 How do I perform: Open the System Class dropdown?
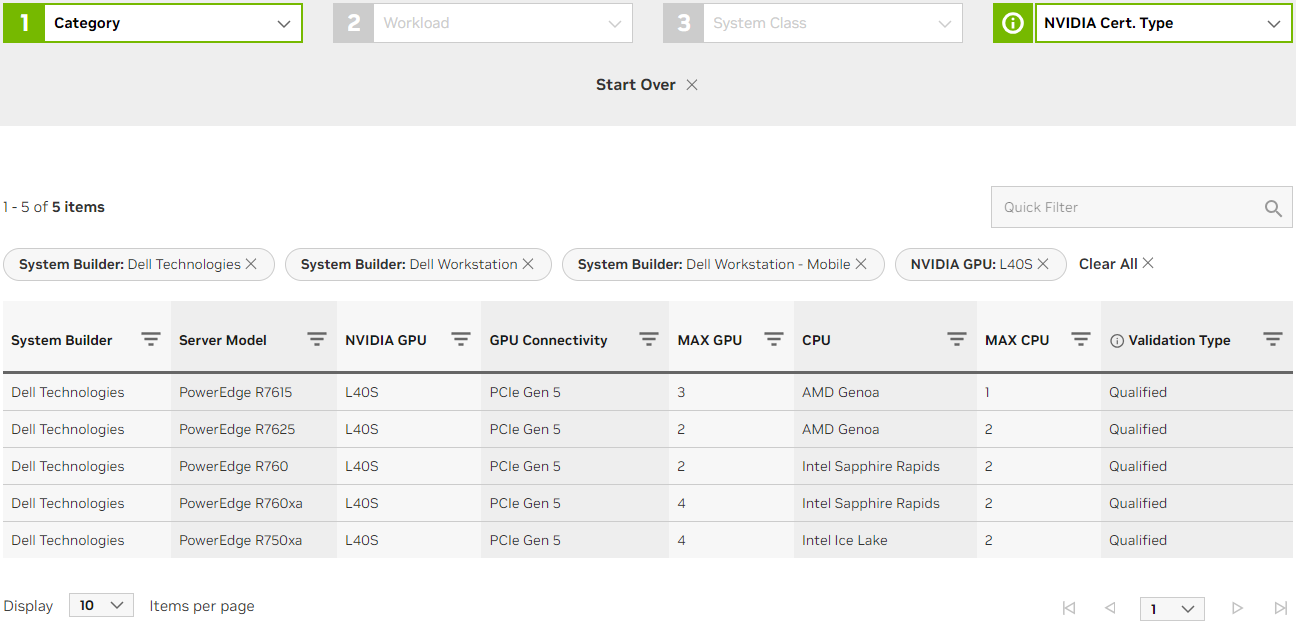click(x=833, y=23)
